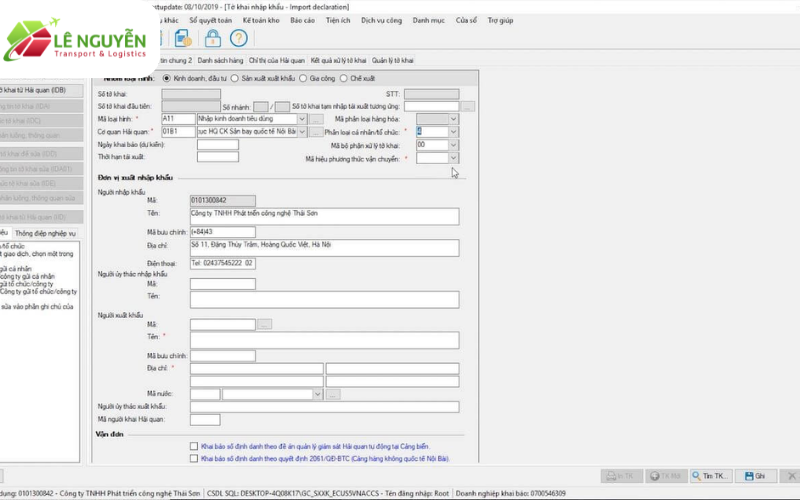Screen dimensions: 800x500
Task: Open Danh mục menu
Action: (429, 20)
